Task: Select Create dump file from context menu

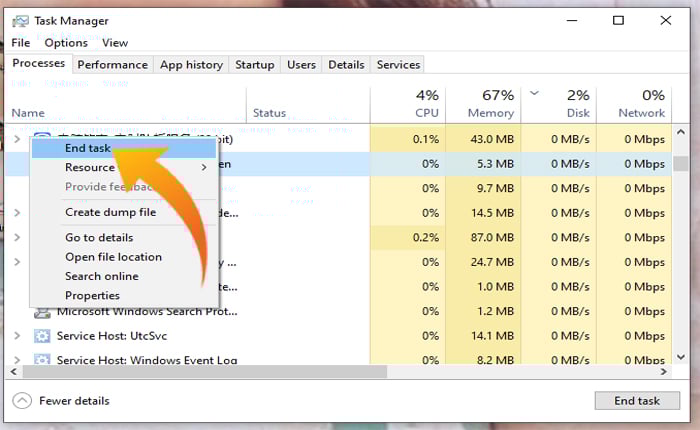Action: (x=110, y=212)
